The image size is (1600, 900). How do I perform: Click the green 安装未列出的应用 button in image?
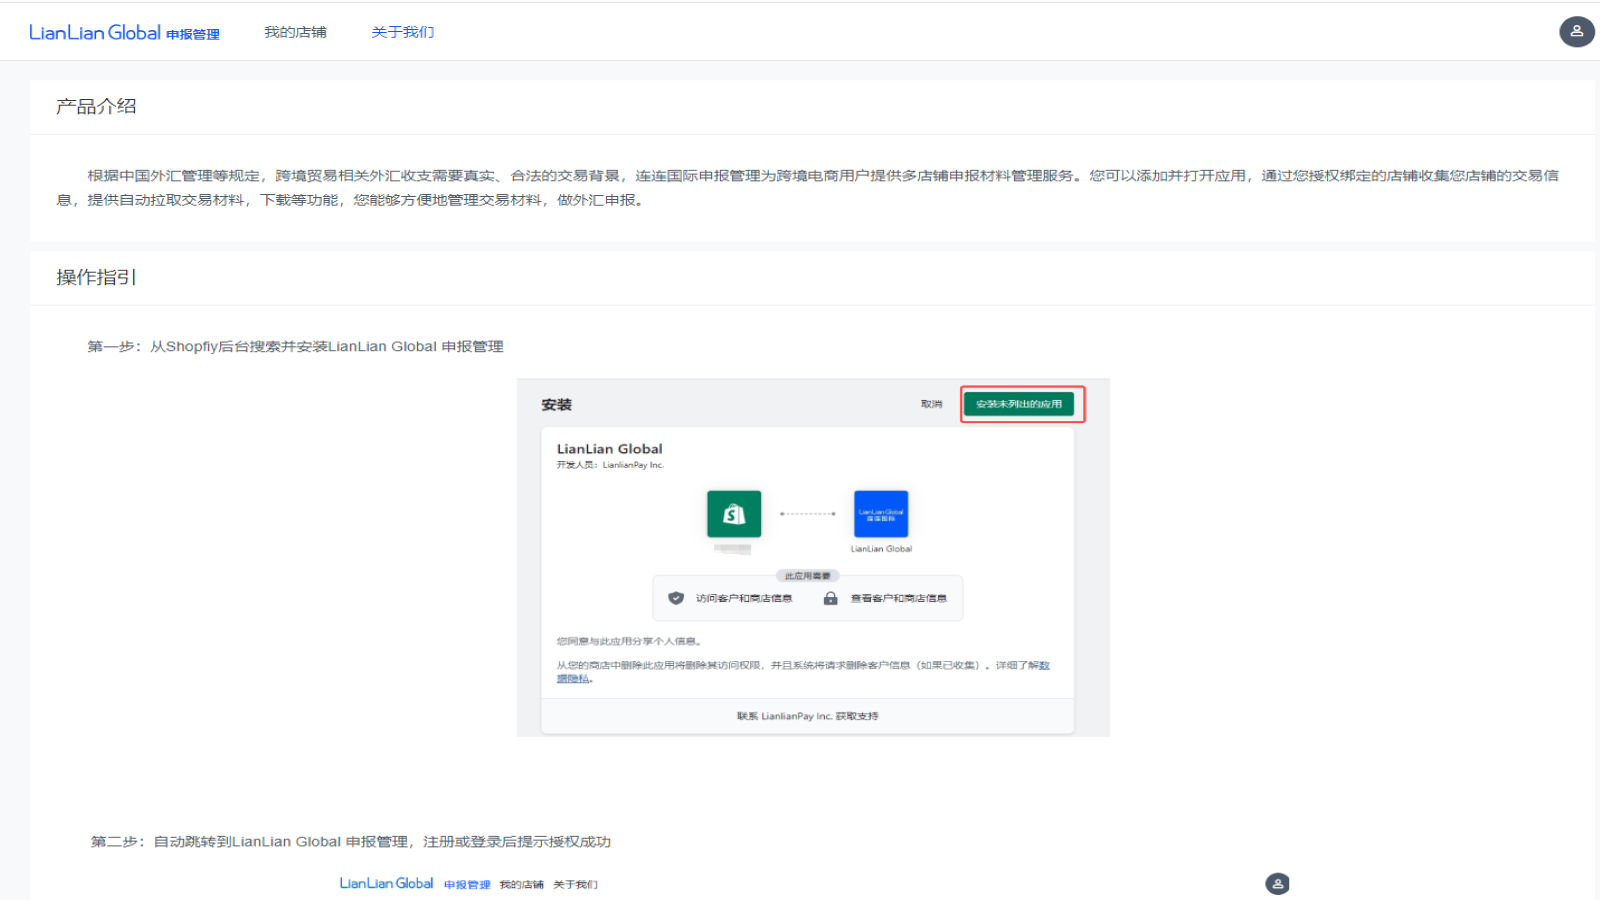coord(1019,404)
